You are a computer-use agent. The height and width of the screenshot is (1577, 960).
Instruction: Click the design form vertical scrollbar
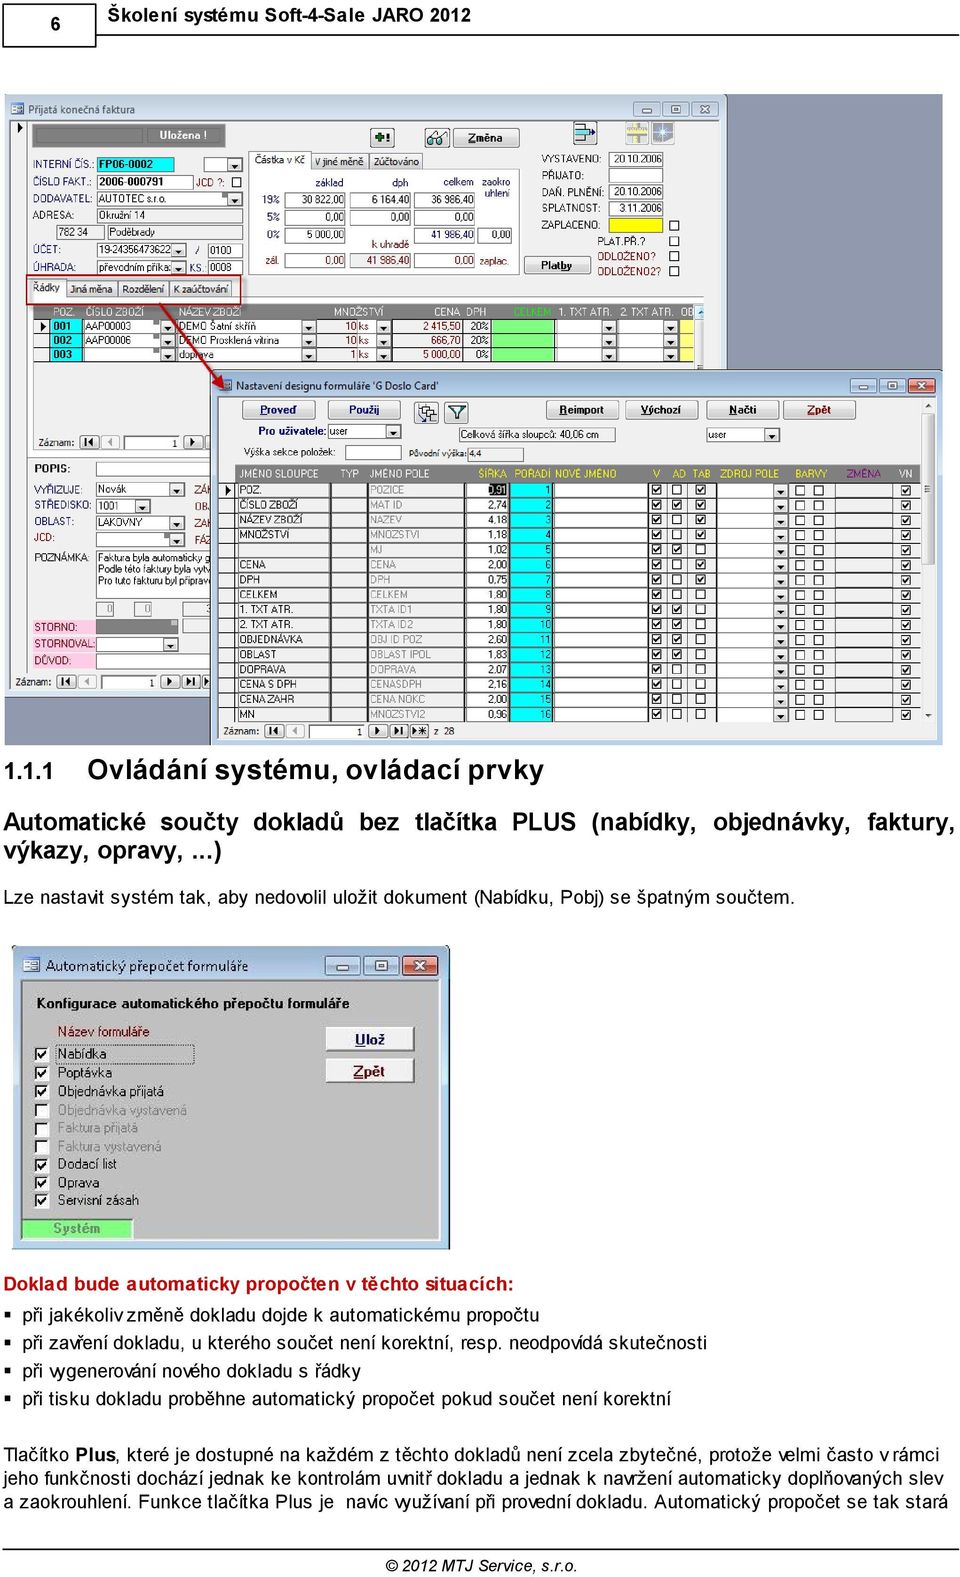coord(928,560)
